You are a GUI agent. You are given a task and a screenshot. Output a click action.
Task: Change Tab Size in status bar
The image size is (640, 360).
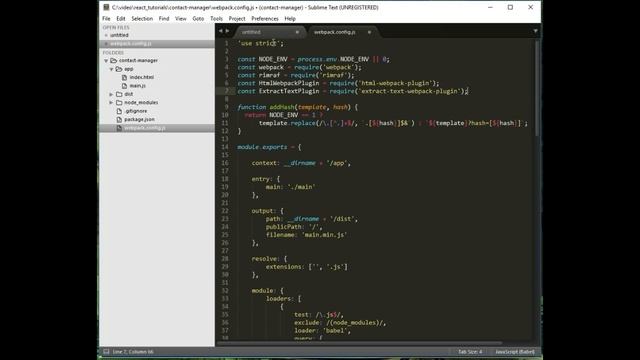(470, 352)
